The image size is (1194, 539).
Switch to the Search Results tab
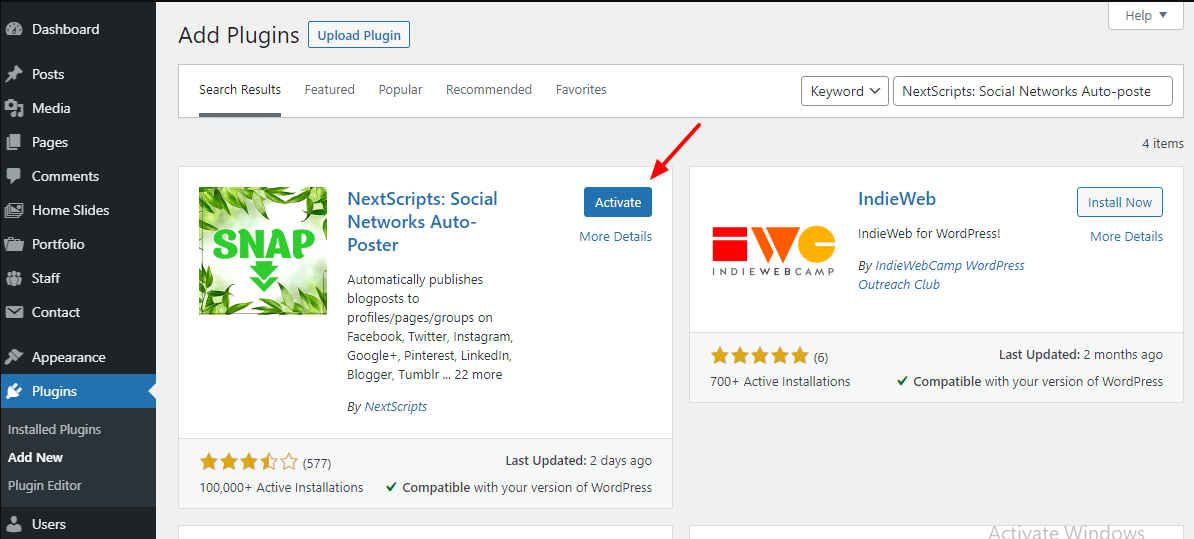pyautogui.click(x=240, y=90)
